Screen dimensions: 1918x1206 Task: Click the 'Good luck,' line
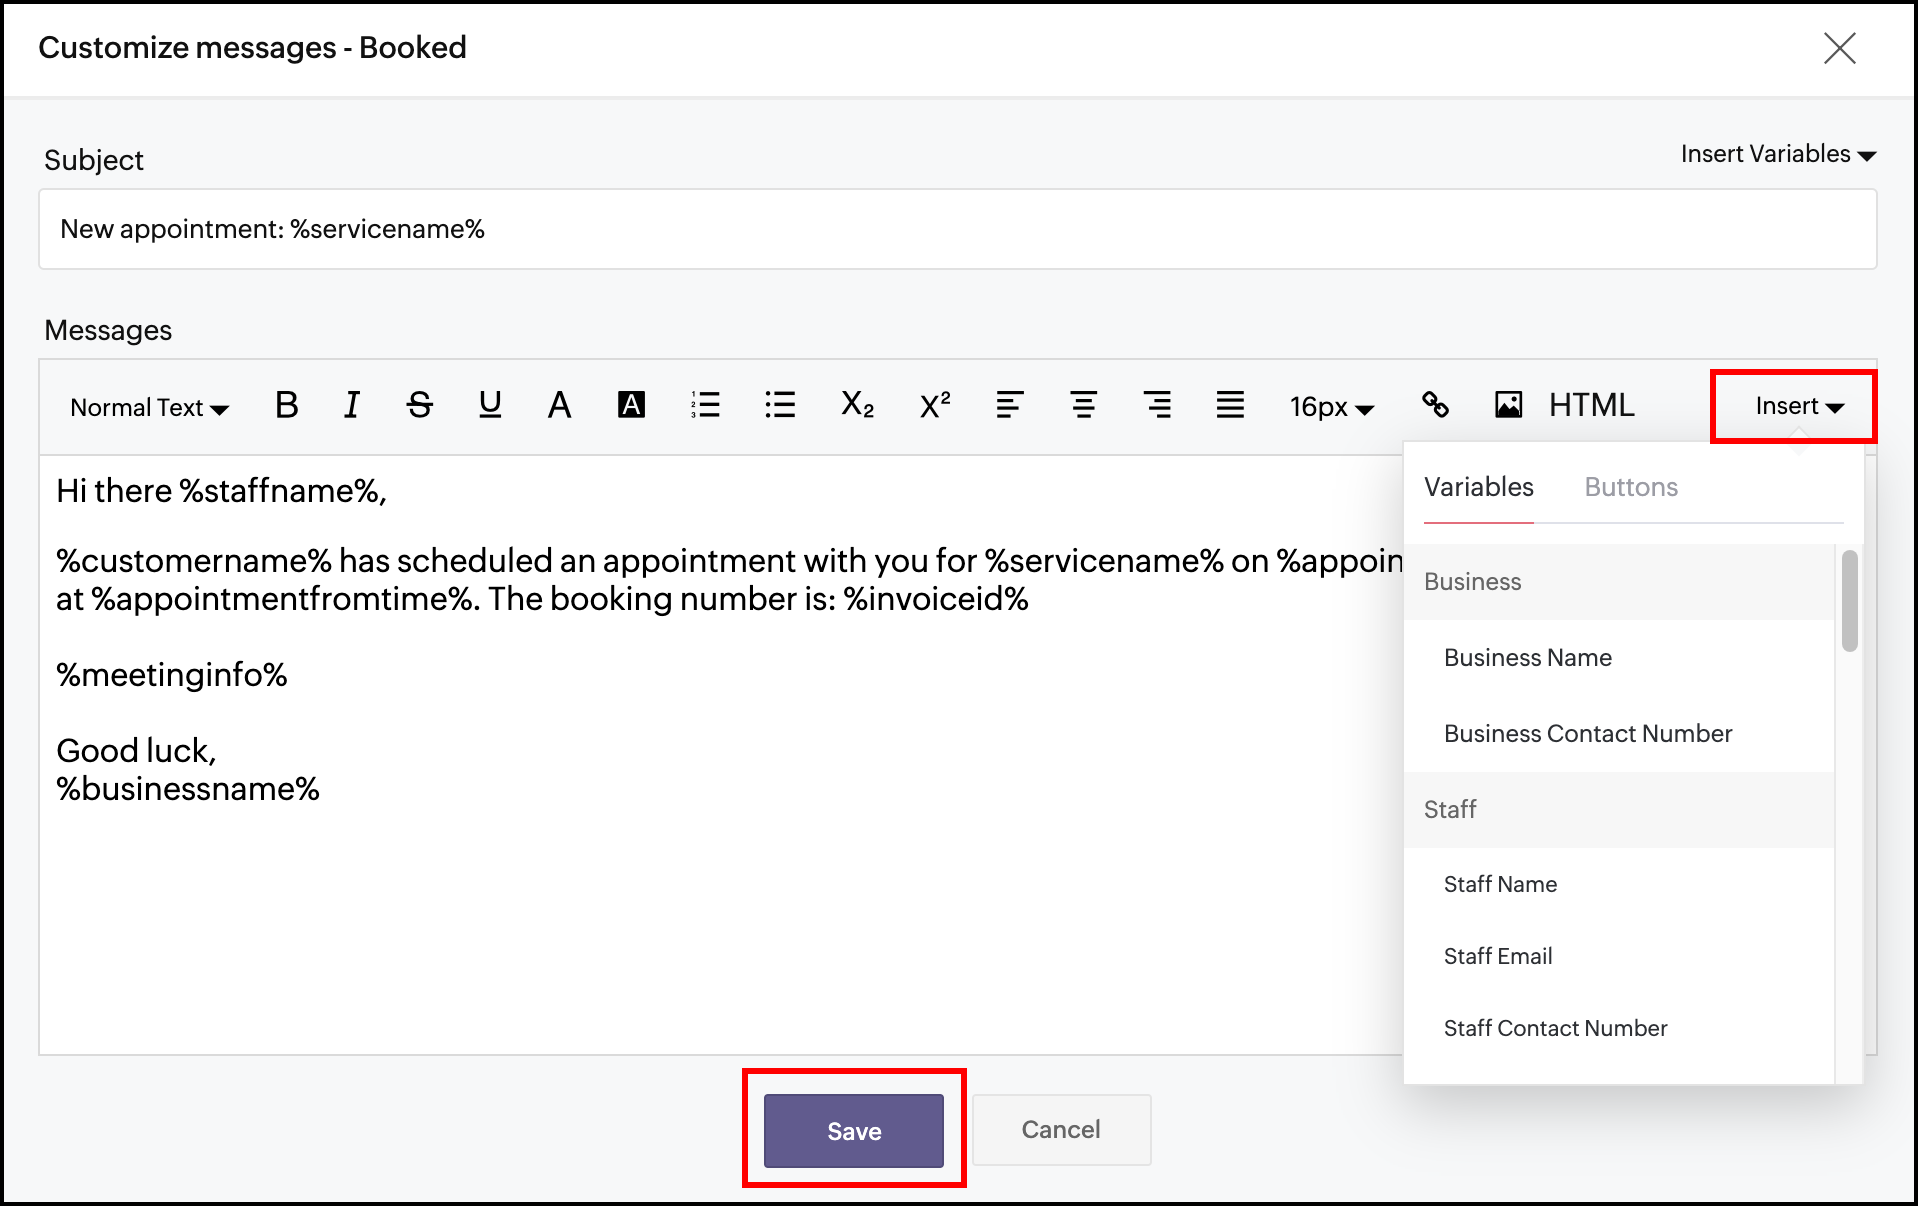pyautogui.click(x=136, y=751)
